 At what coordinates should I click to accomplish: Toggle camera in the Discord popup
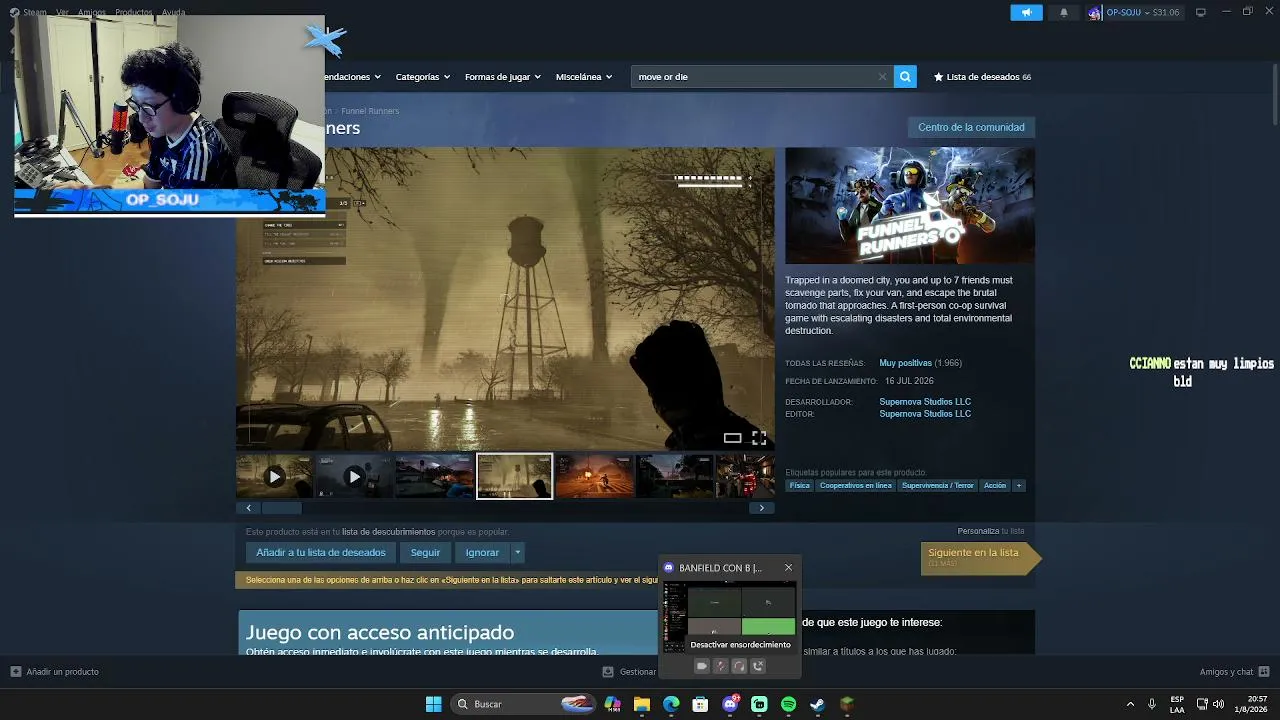(x=702, y=666)
